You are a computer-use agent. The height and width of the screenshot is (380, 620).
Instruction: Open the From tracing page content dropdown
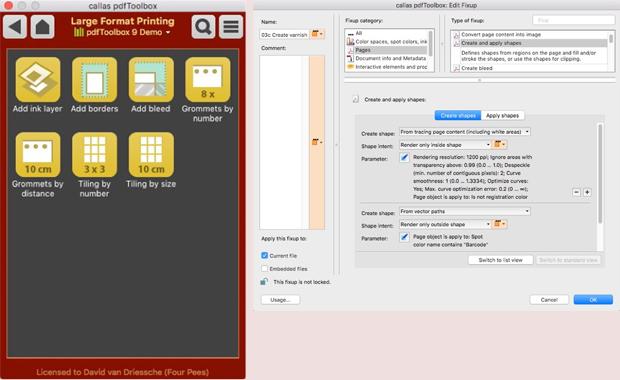coord(465,132)
